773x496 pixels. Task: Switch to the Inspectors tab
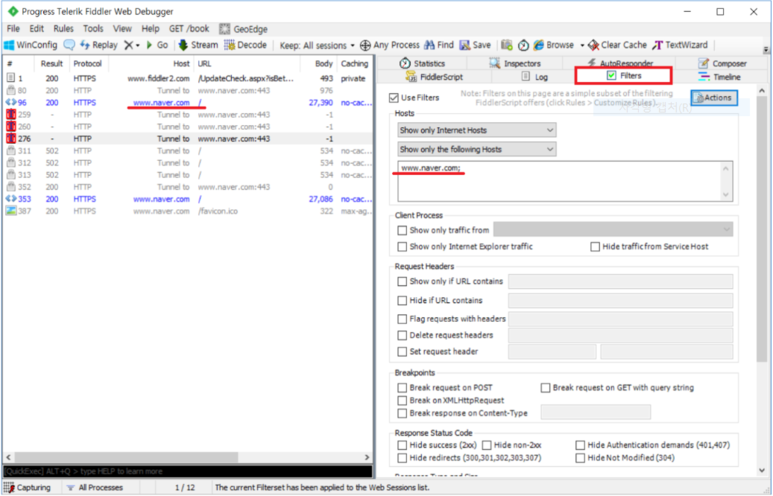[515, 63]
